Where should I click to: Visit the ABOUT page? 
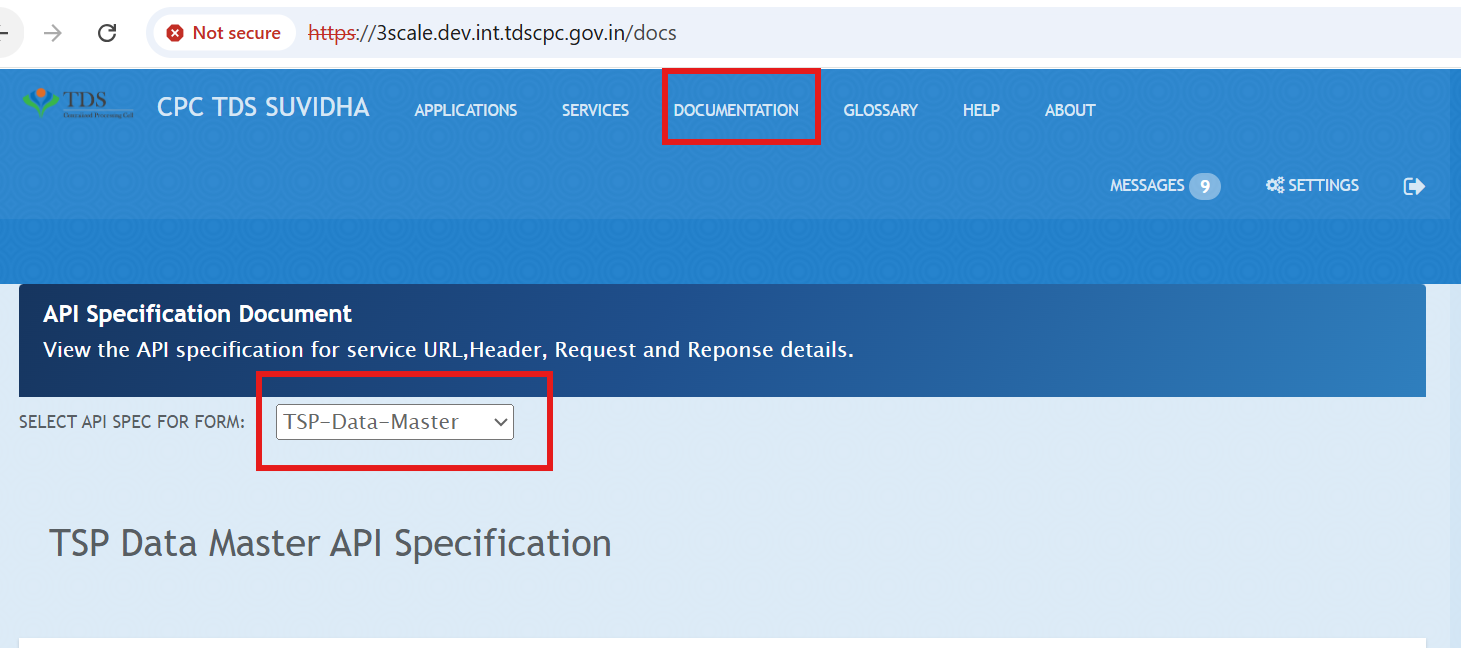tap(1069, 110)
